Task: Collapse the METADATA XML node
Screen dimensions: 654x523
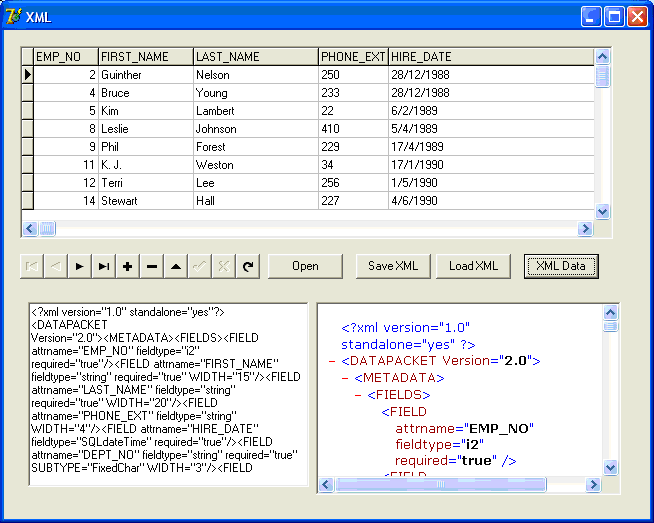Action: coord(345,378)
